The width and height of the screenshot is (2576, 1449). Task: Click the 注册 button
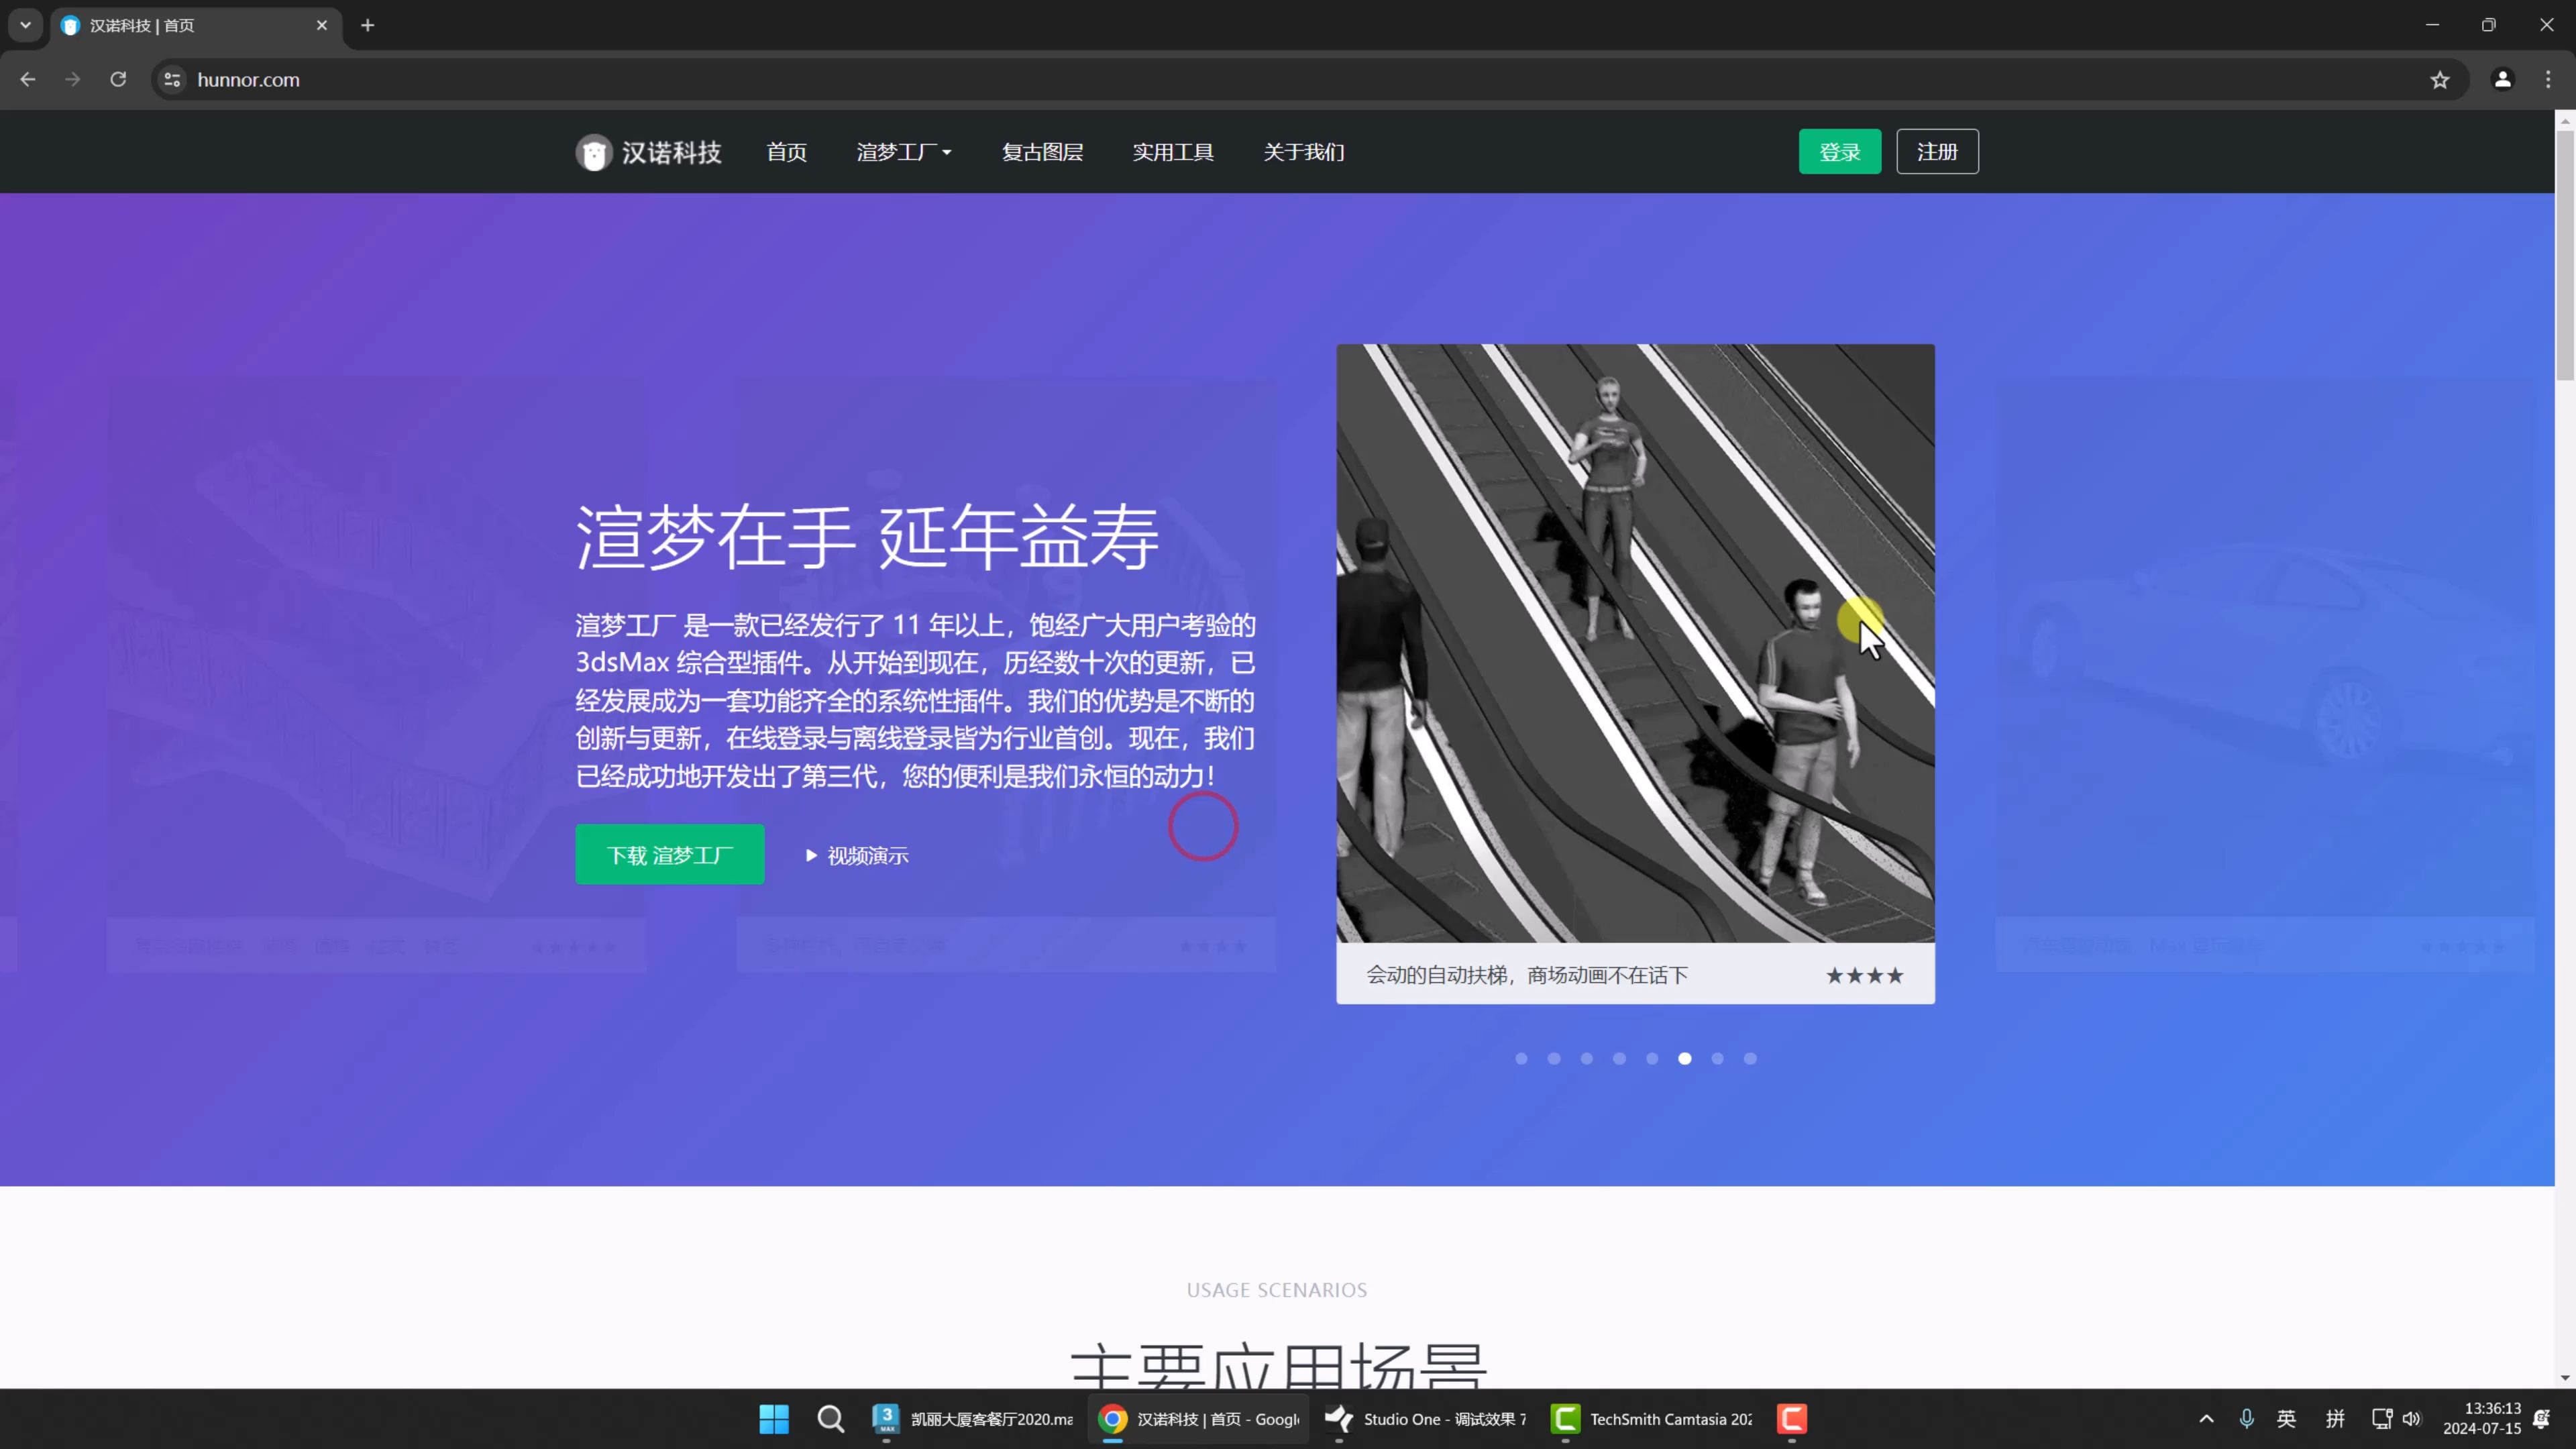pos(1937,152)
